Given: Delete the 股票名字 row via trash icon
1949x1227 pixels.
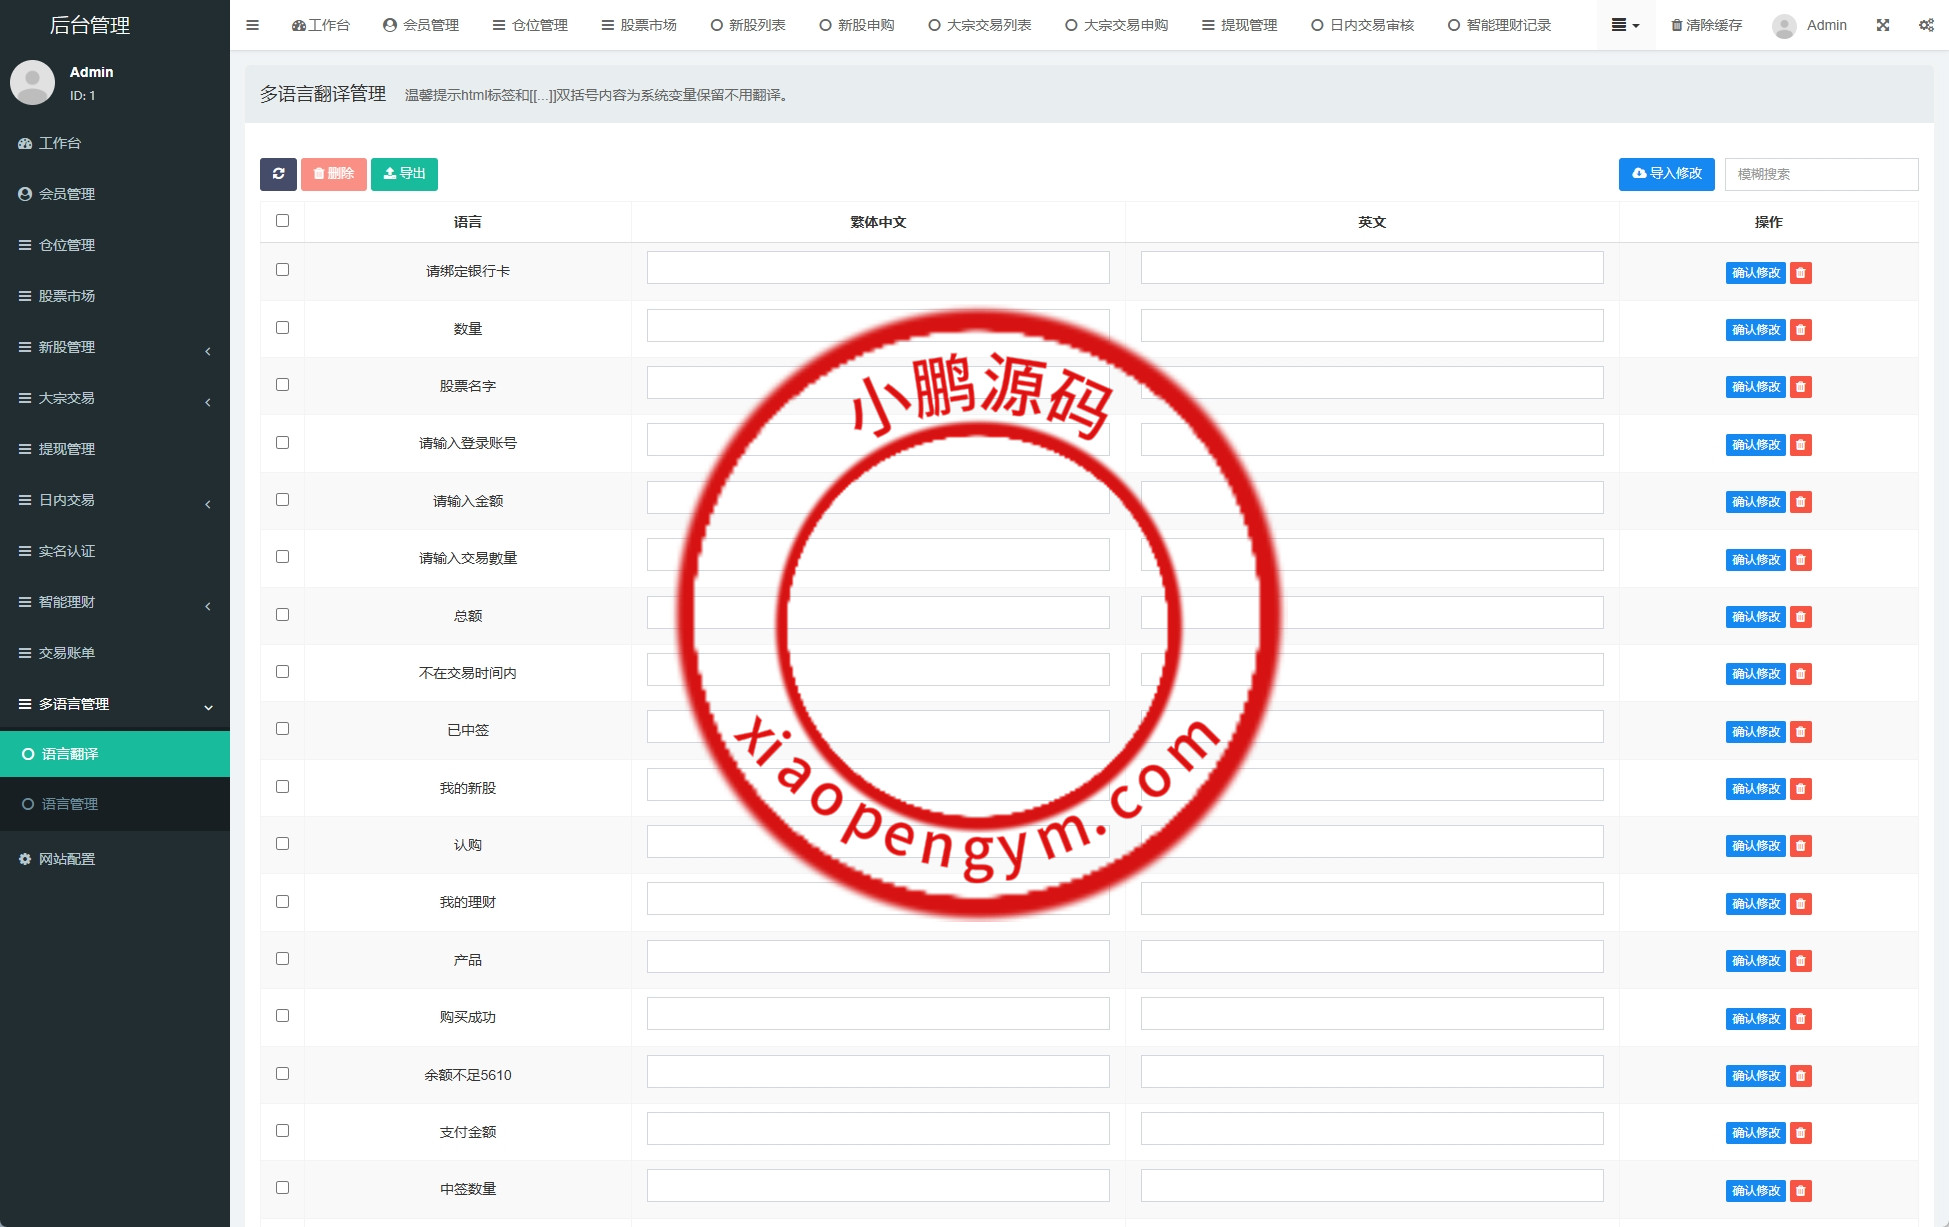Looking at the screenshot, I should click(1801, 387).
